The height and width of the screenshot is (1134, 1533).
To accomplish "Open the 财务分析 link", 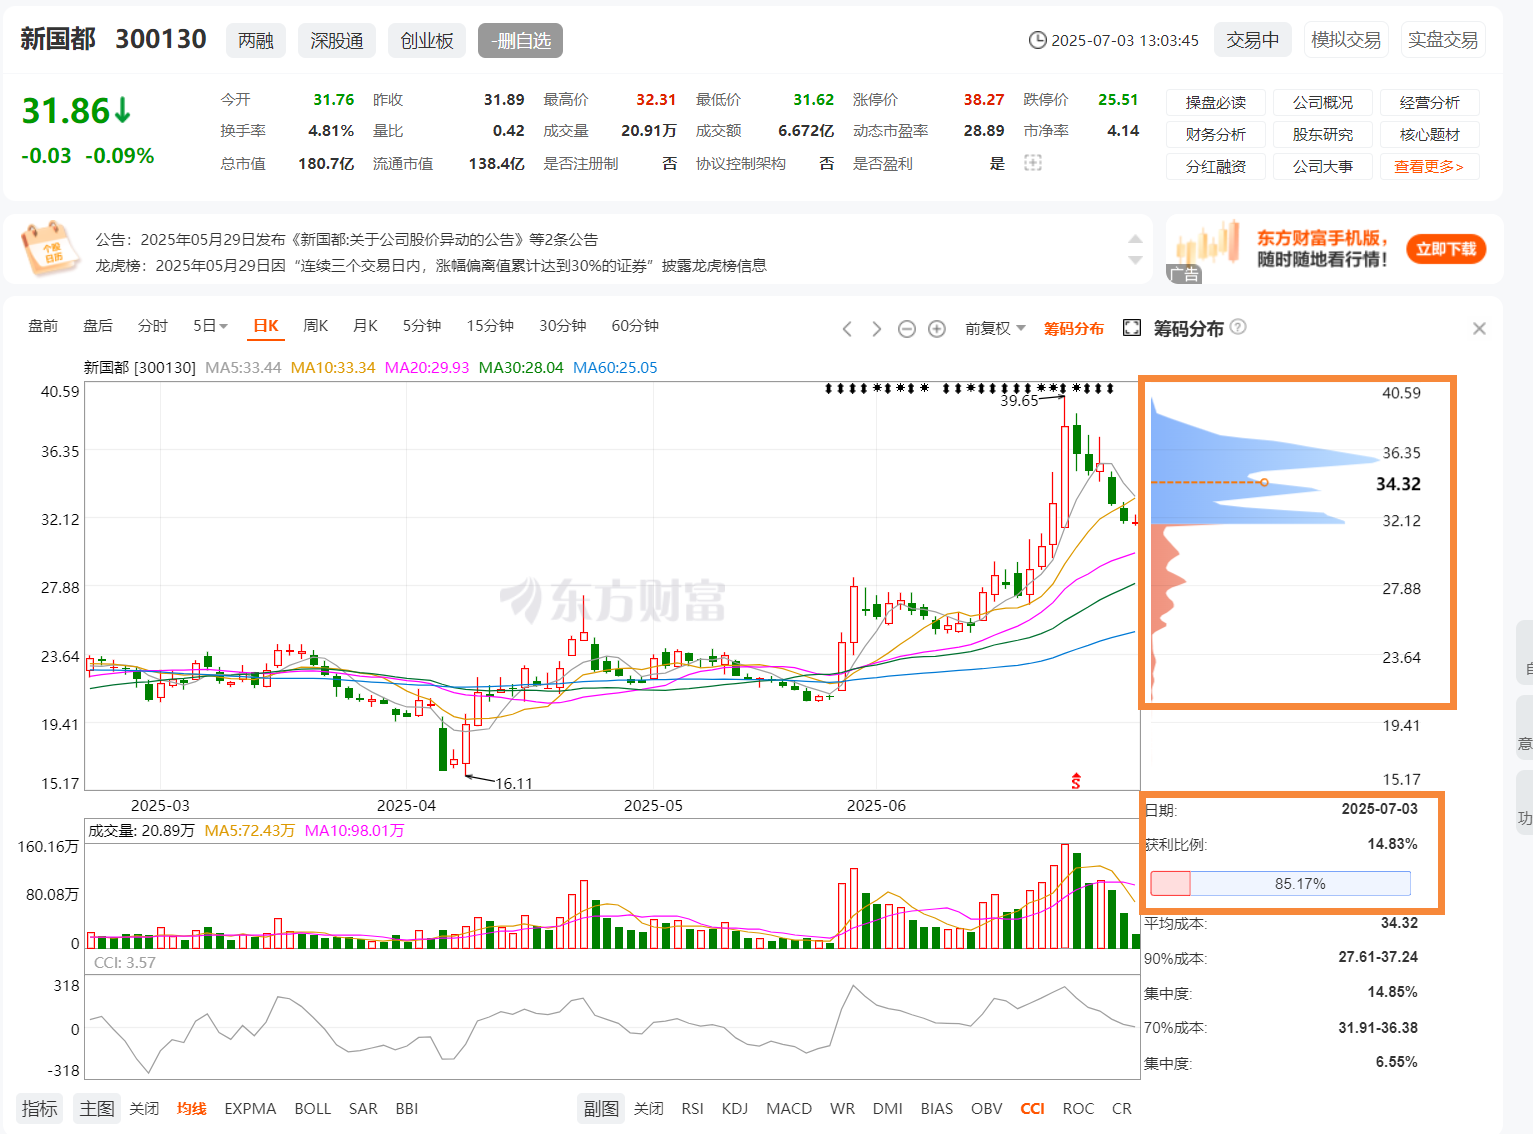I will pyautogui.click(x=1216, y=134).
